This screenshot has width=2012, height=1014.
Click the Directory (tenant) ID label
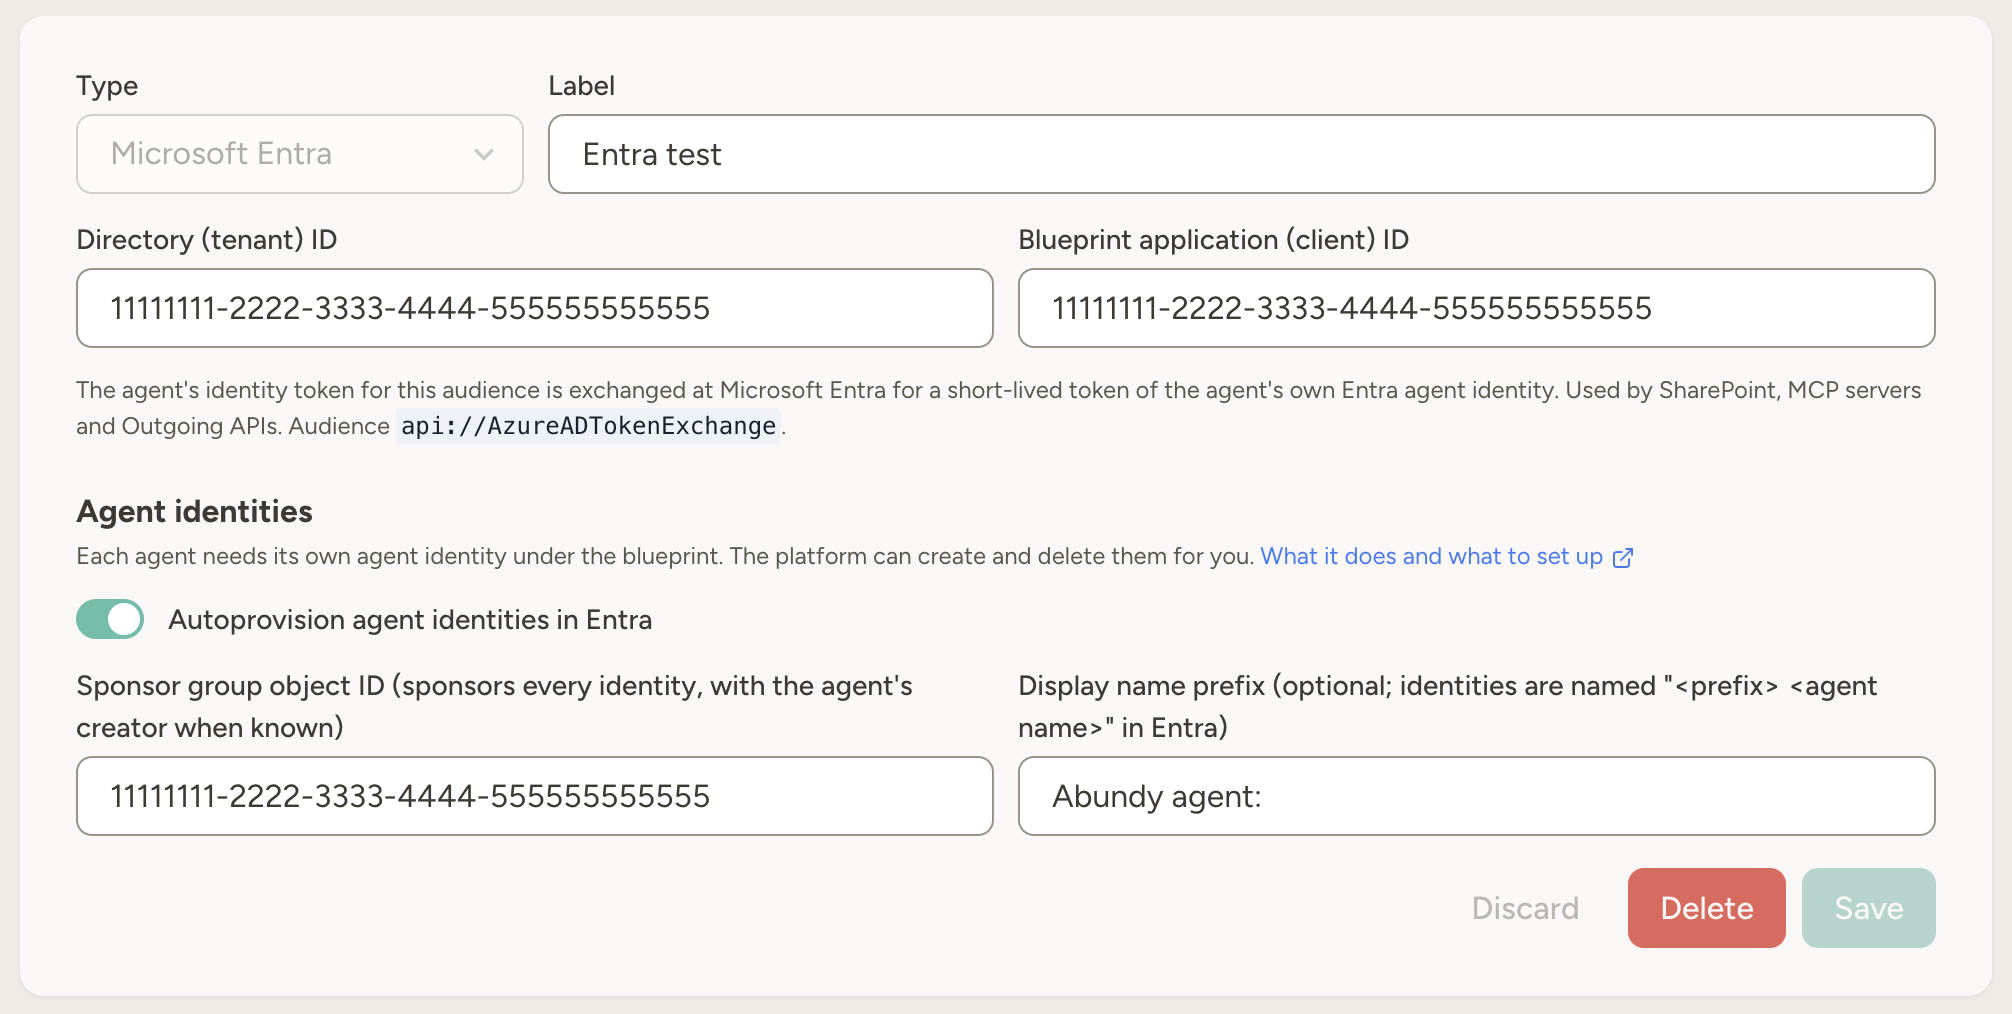(x=207, y=240)
